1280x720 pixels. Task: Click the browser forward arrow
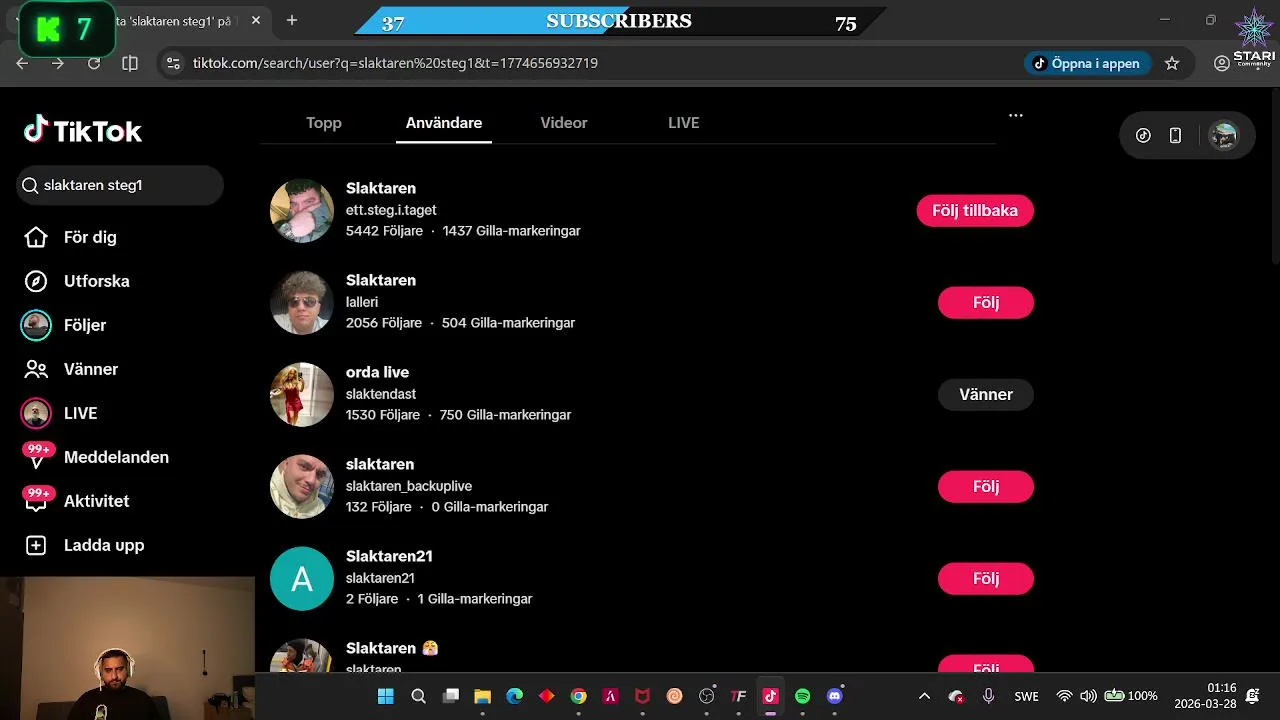[58, 63]
